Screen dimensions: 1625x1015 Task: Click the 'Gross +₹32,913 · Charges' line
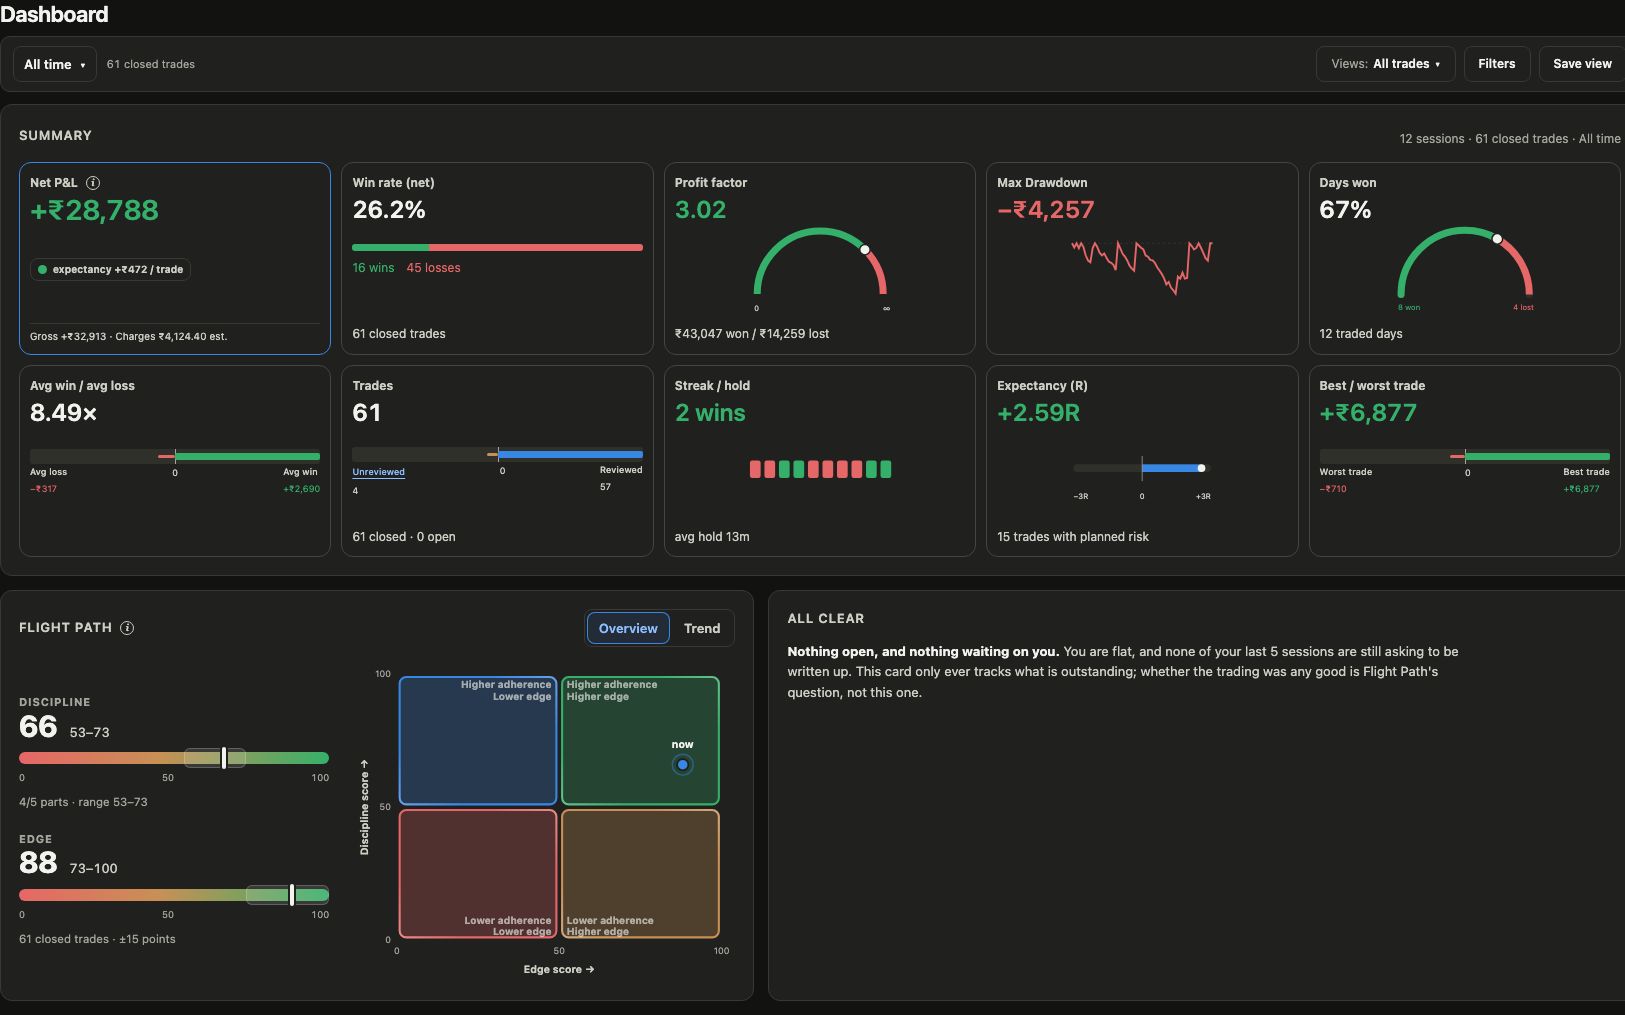(129, 337)
